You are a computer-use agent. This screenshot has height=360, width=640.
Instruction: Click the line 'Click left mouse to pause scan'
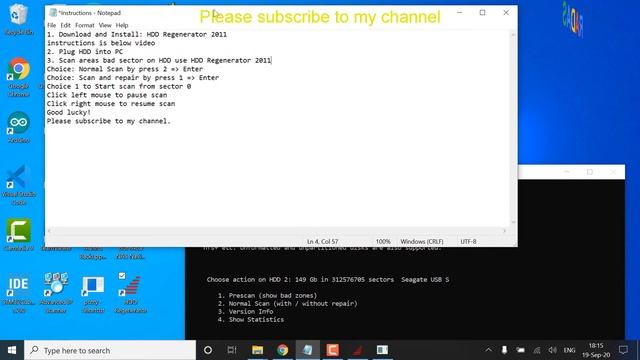tap(107, 95)
